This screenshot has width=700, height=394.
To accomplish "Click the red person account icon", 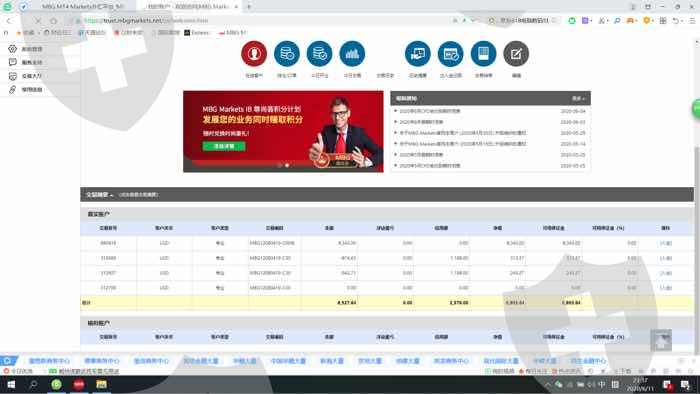I will [254, 54].
